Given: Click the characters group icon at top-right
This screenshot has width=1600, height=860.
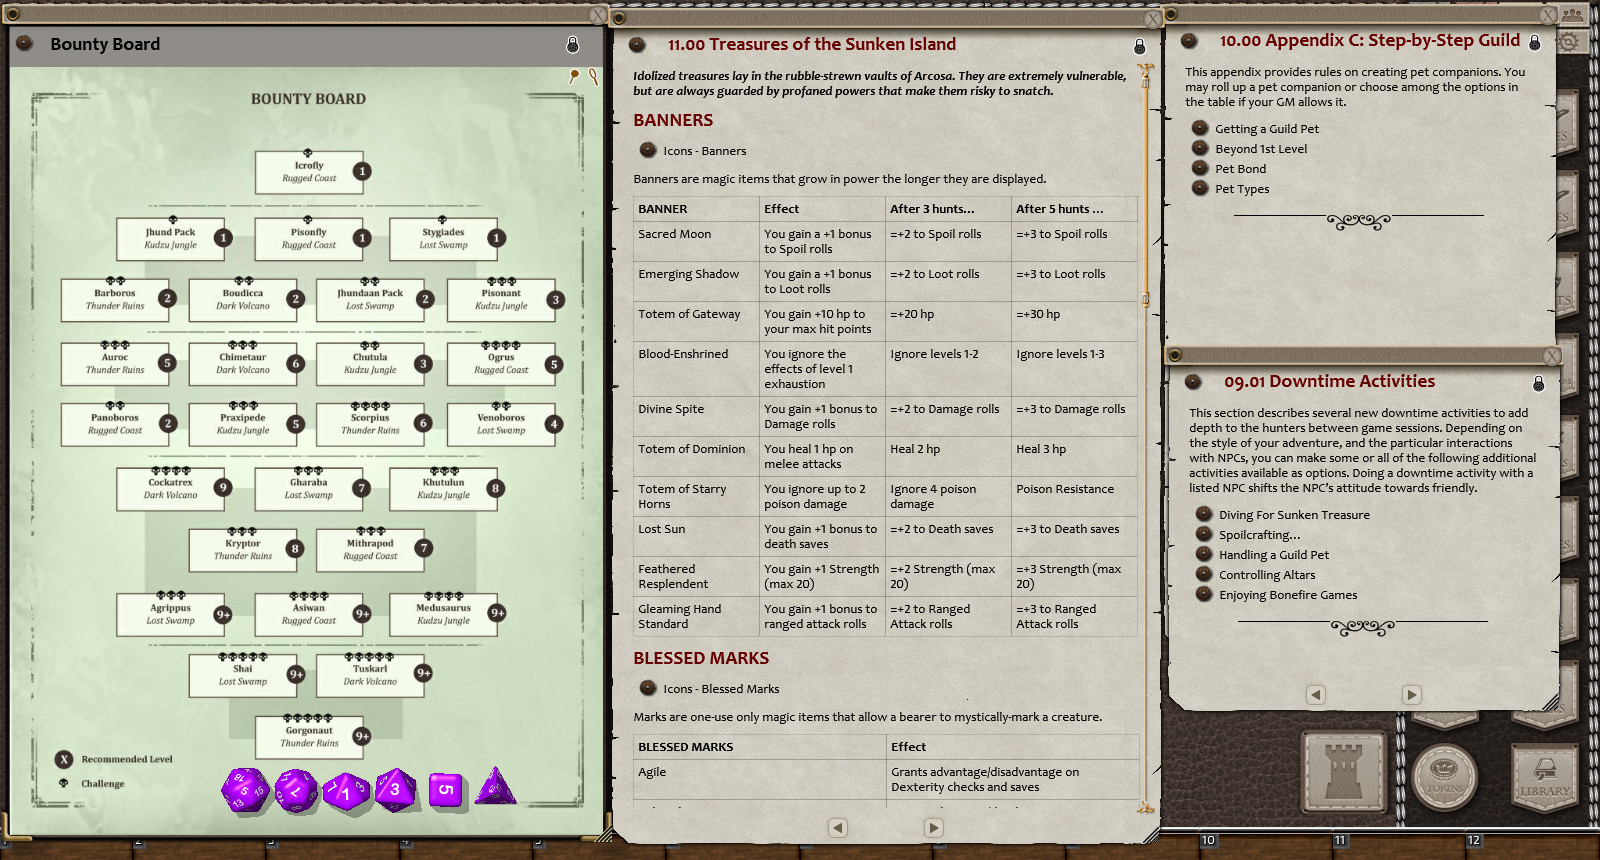Looking at the screenshot, I should pyautogui.click(x=1573, y=14).
